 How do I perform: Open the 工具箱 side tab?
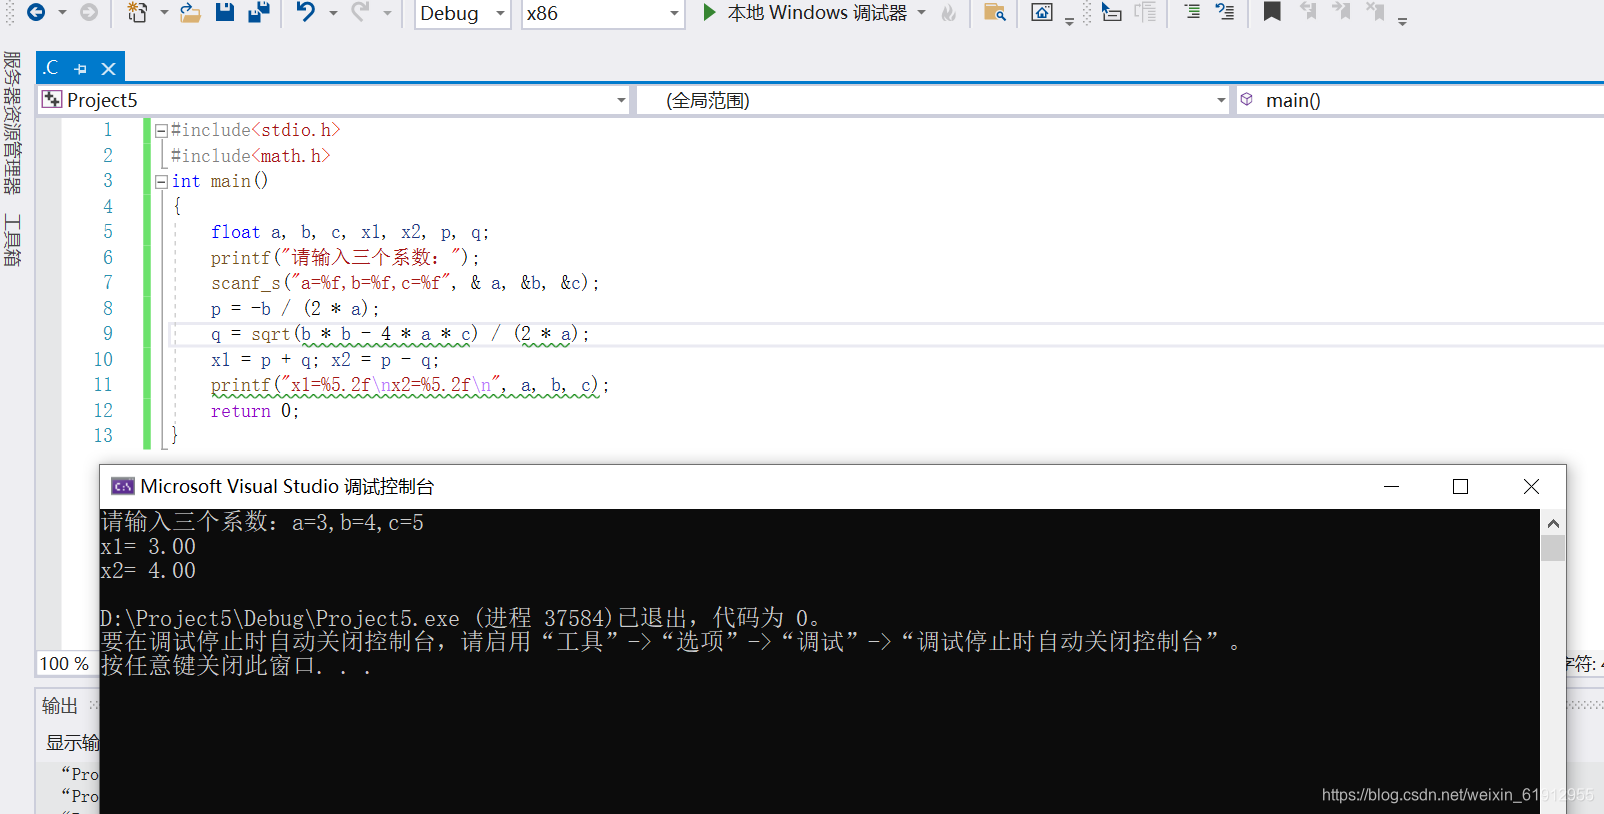click(12, 240)
